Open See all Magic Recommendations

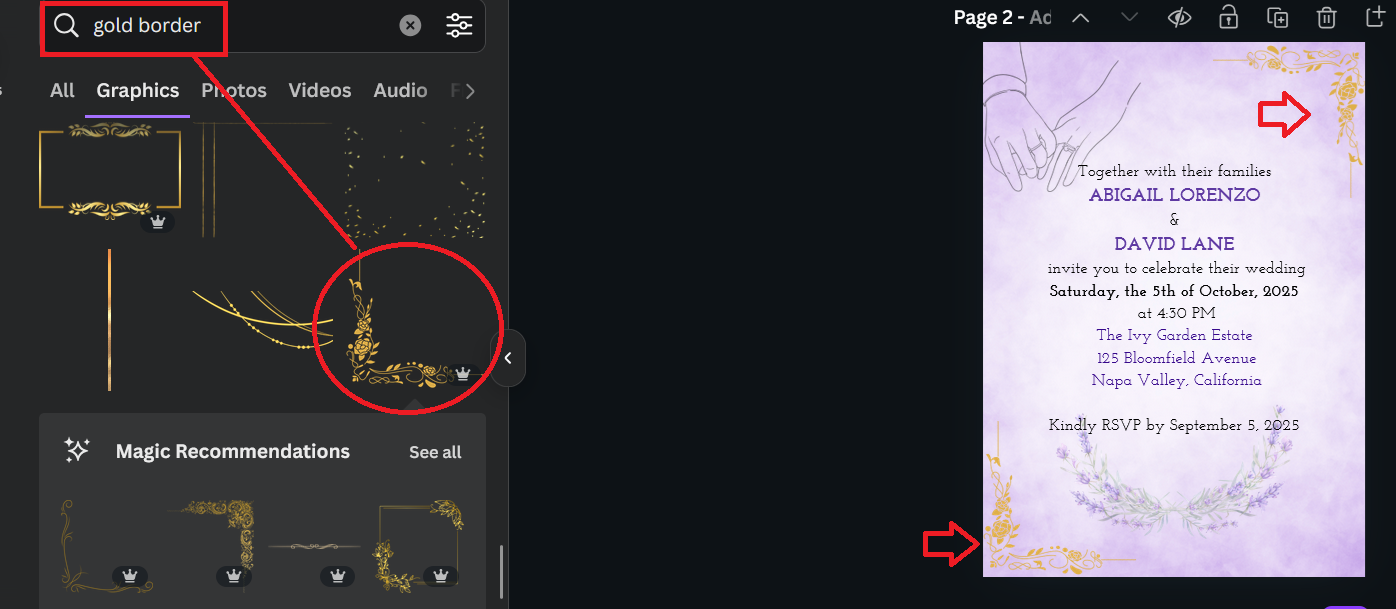(435, 452)
